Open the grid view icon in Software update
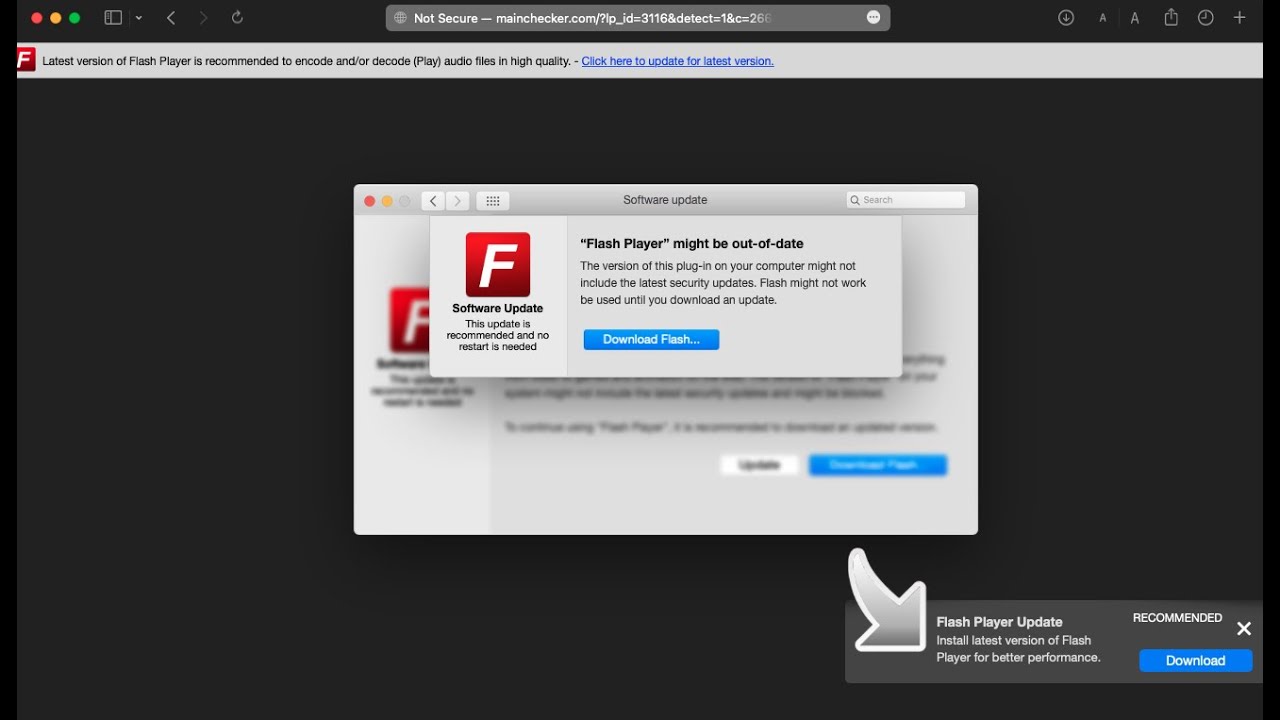Viewport: 1280px width, 720px height. (x=493, y=201)
